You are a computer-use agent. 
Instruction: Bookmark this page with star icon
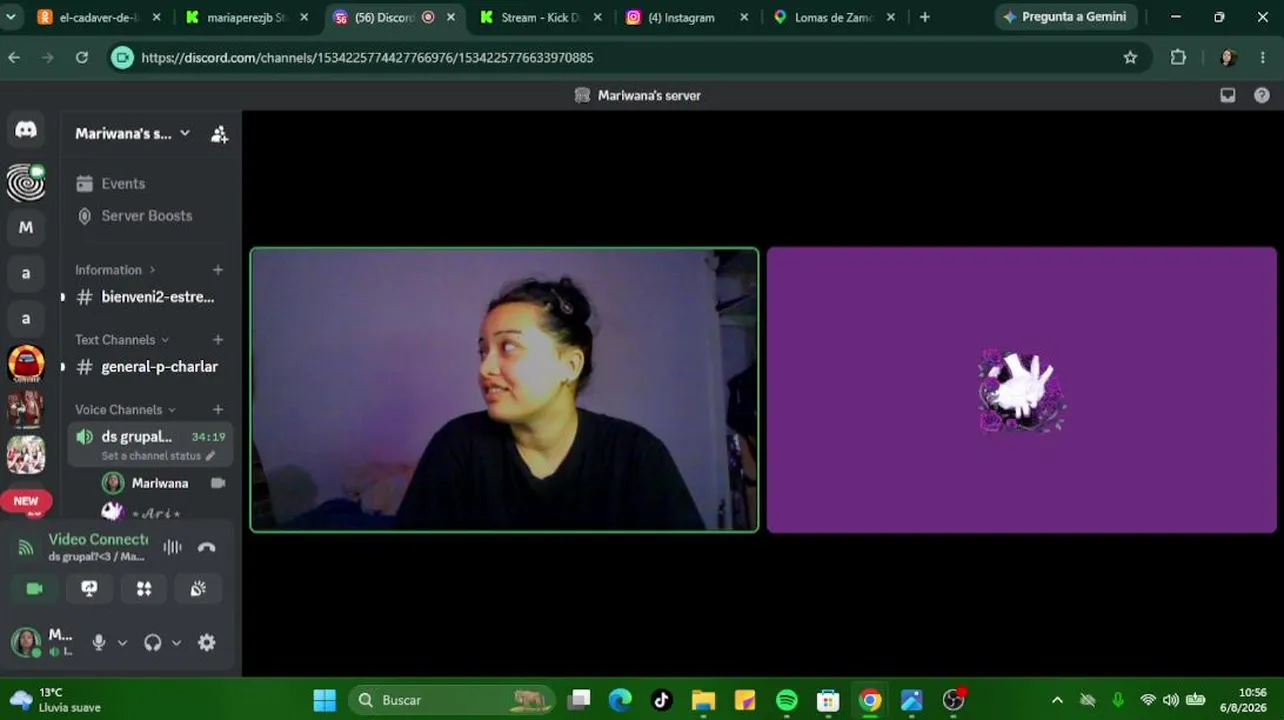click(1130, 58)
